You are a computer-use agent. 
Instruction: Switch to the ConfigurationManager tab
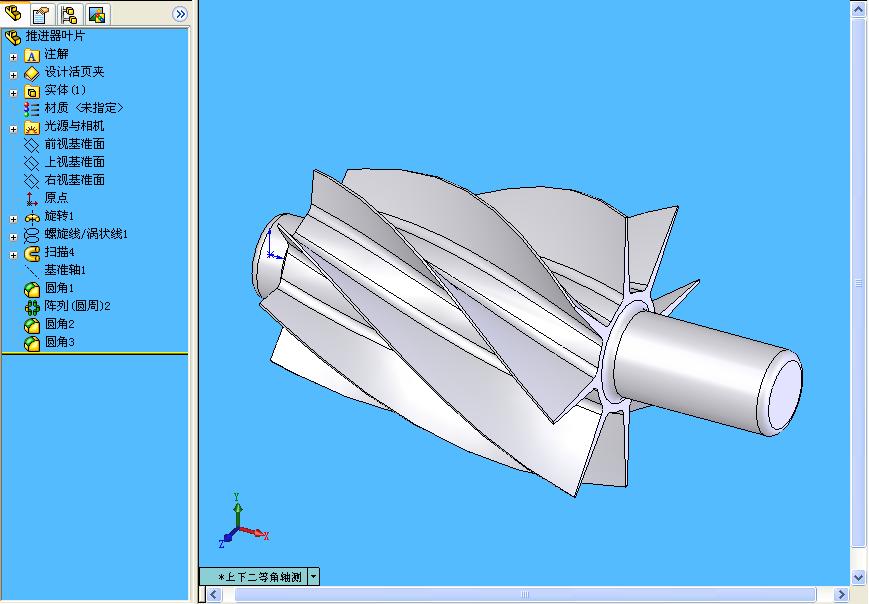coord(69,14)
